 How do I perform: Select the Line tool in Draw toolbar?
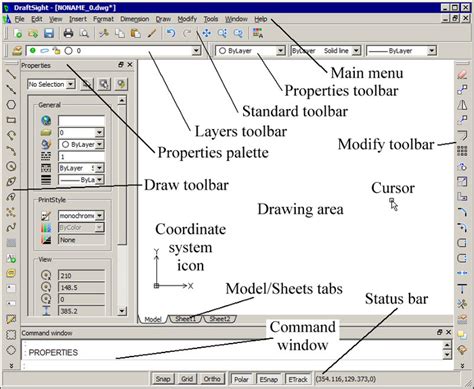pos(11,74)
